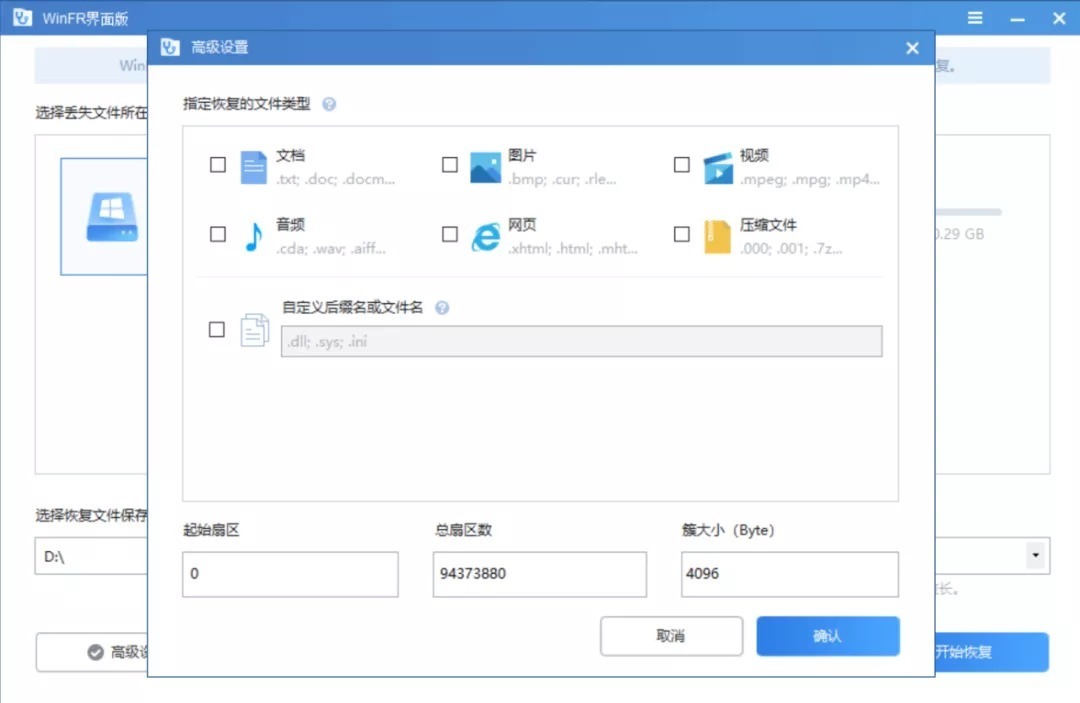Click help icon beside 指定恢复的文件类型

pyautogui.click(x=329, y=104)
